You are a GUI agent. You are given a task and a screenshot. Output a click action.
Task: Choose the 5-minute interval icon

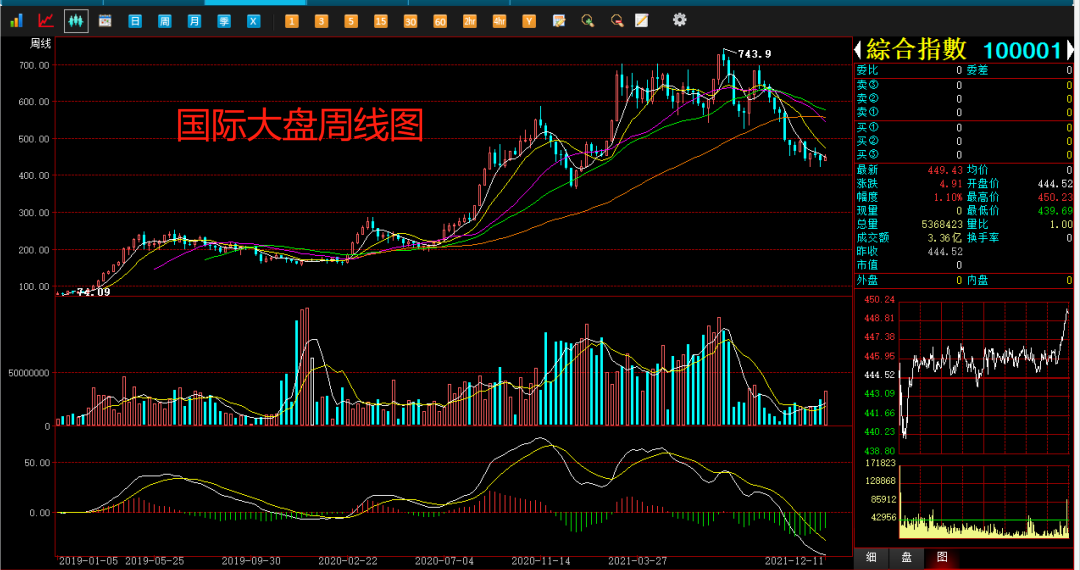(x=351, y=21)
